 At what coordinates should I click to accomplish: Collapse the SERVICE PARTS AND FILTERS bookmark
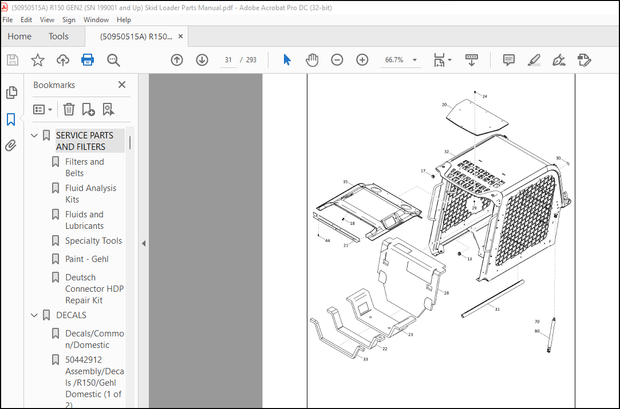pyautogui.click(x=34, y=136)
